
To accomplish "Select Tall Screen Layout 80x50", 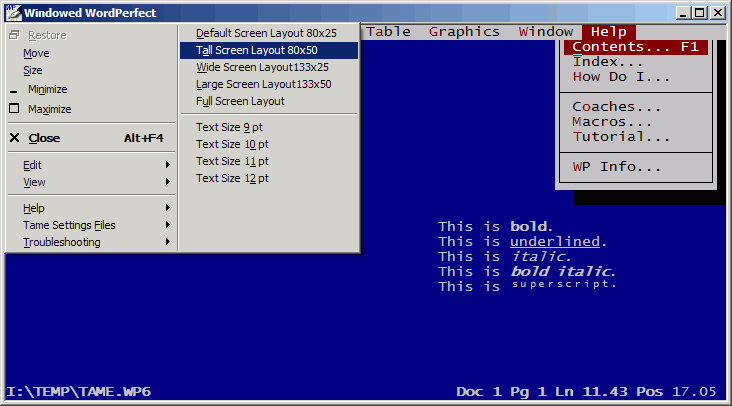I will coord(257,50).
